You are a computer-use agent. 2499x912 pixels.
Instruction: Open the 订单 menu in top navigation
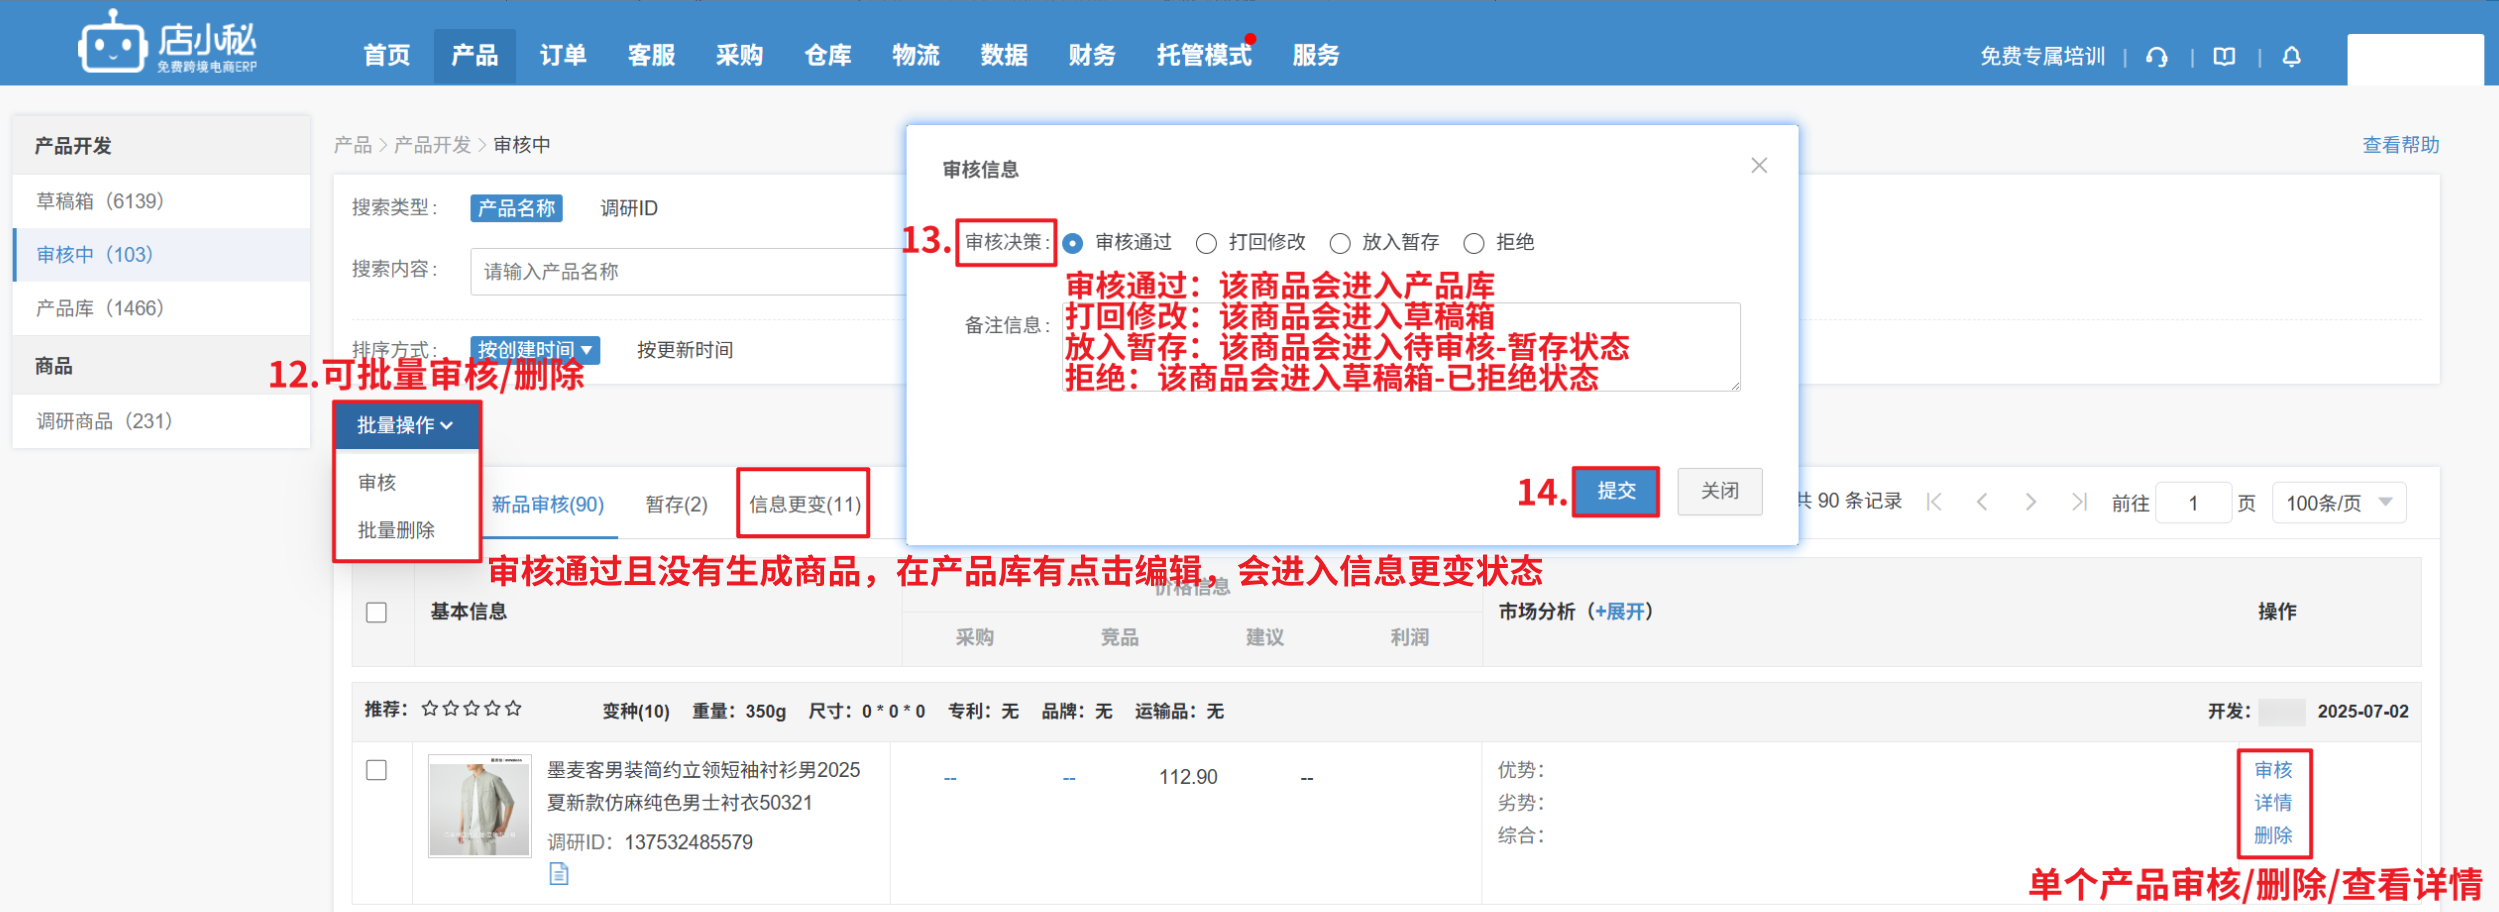pyautogui.click(x=563, y=56)
